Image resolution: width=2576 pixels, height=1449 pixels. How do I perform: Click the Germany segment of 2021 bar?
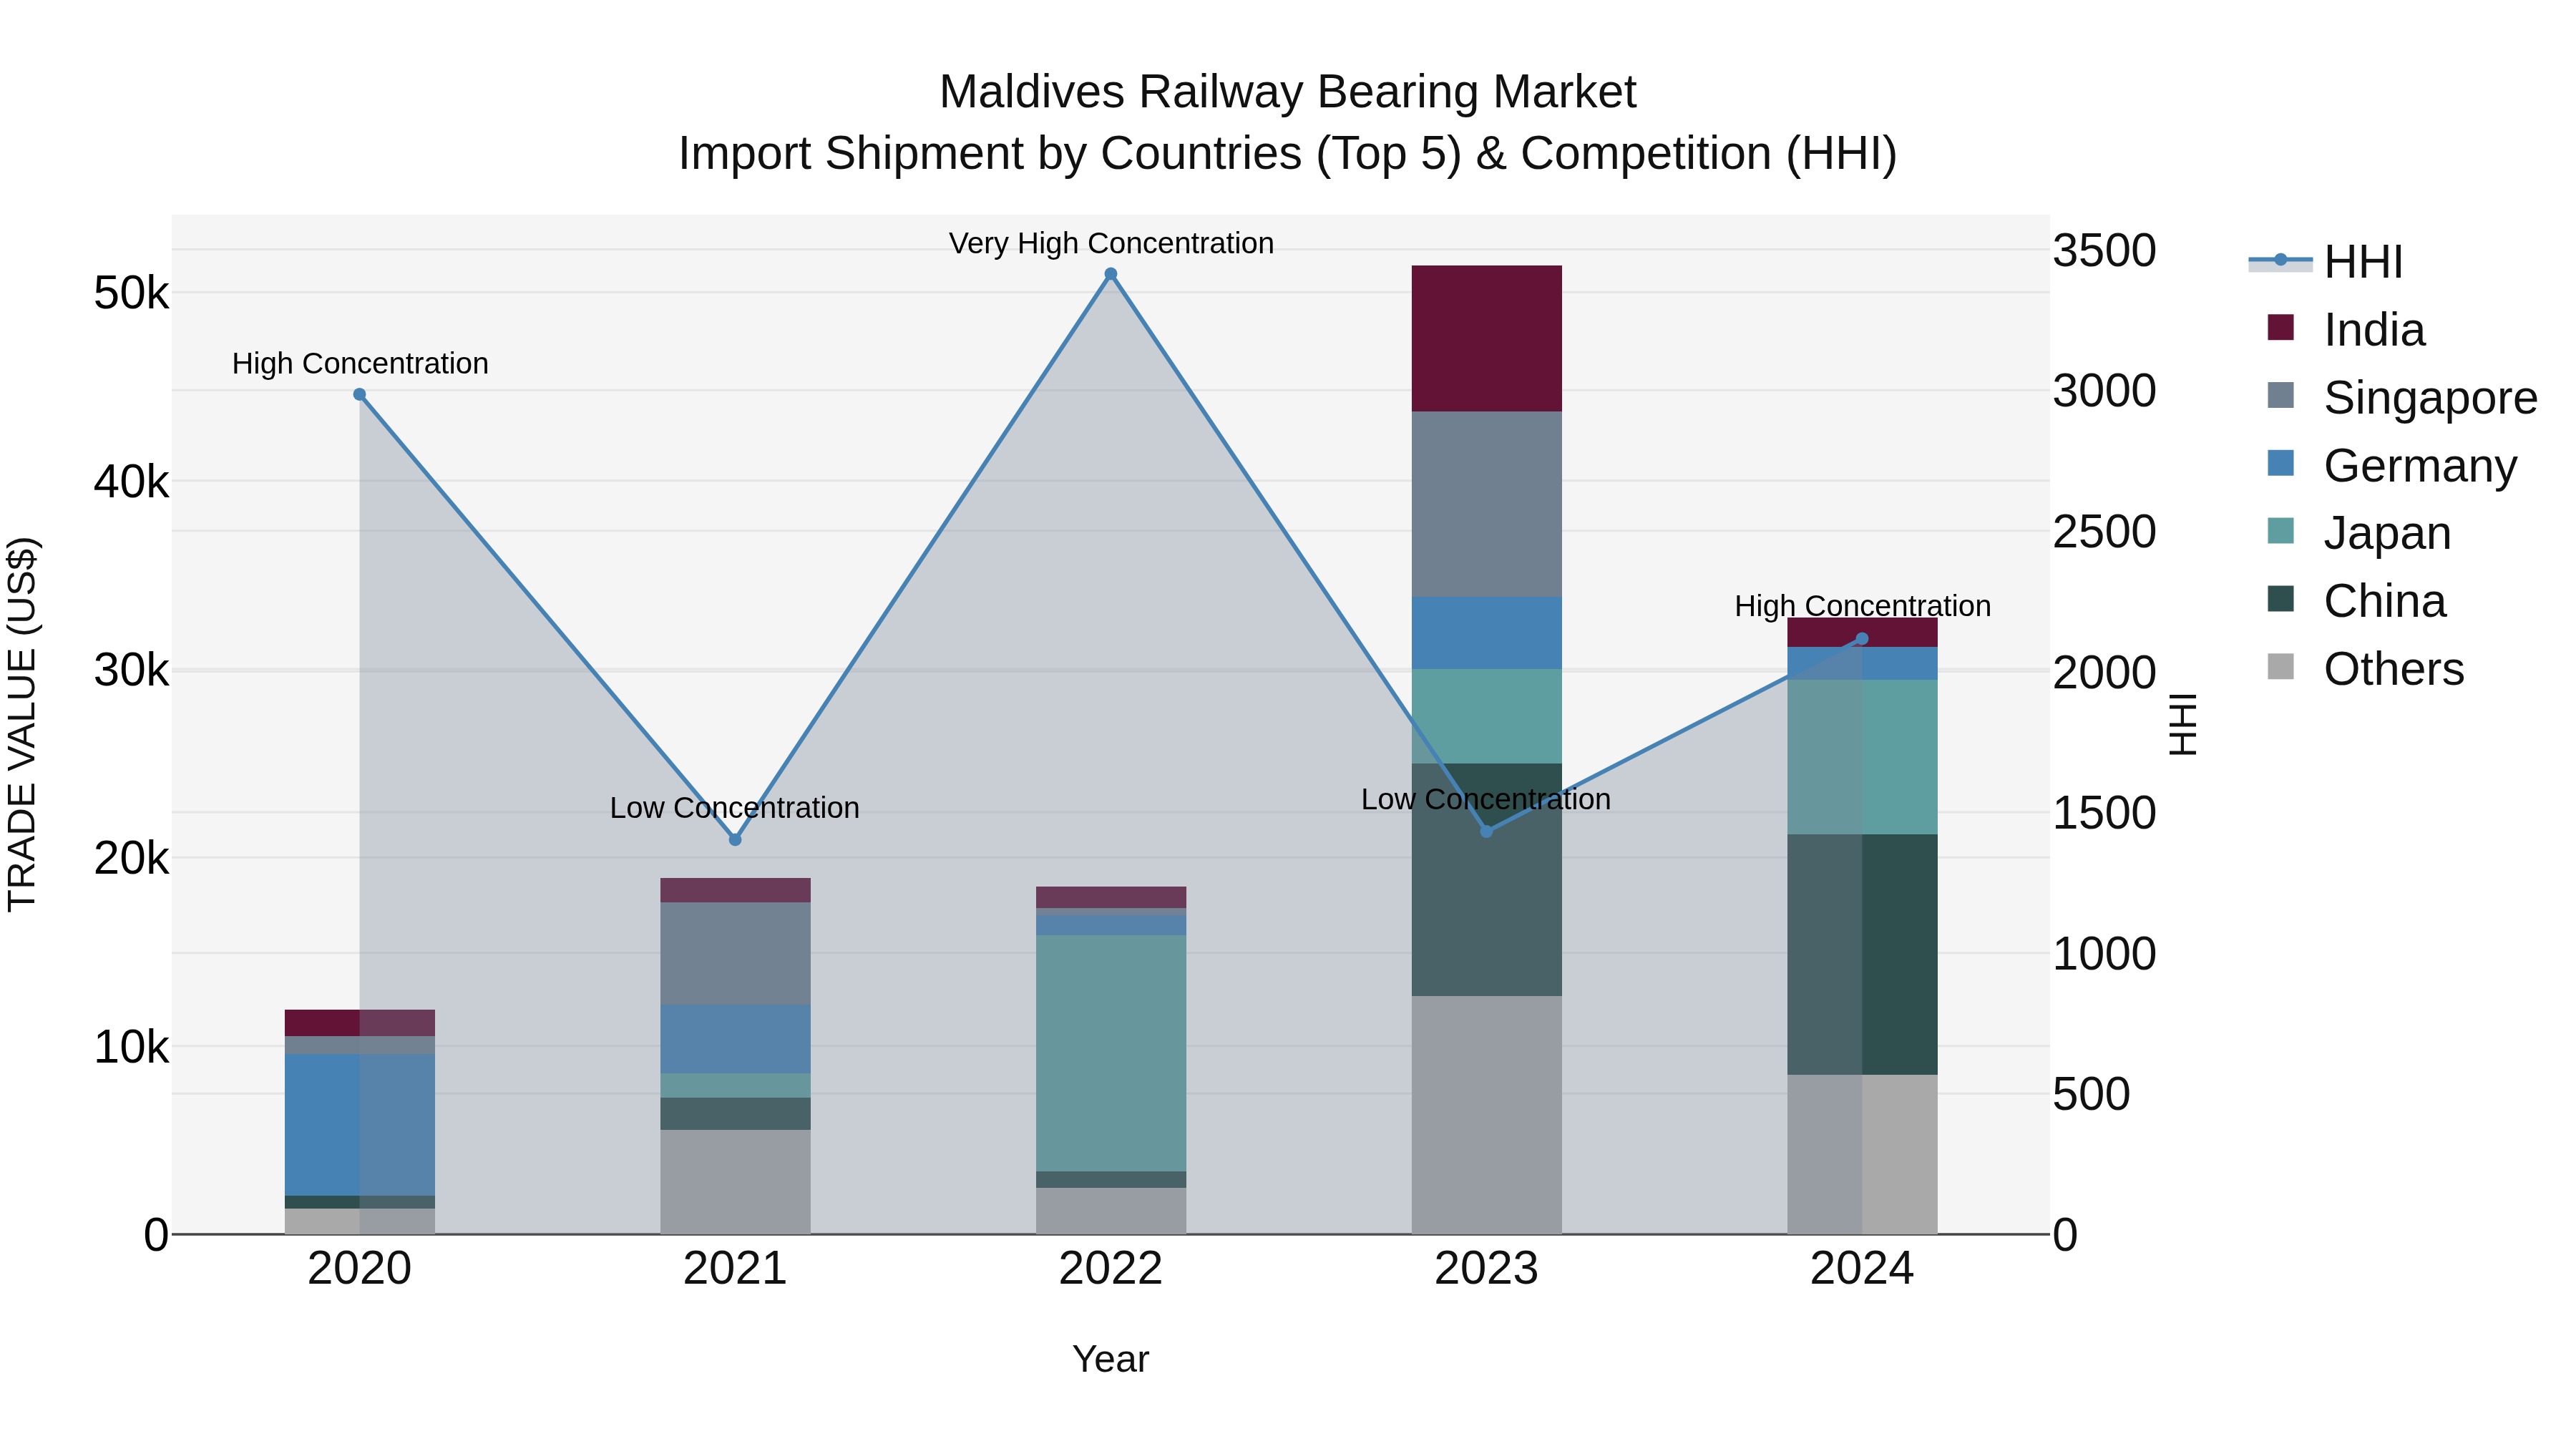coord(735,1040)
